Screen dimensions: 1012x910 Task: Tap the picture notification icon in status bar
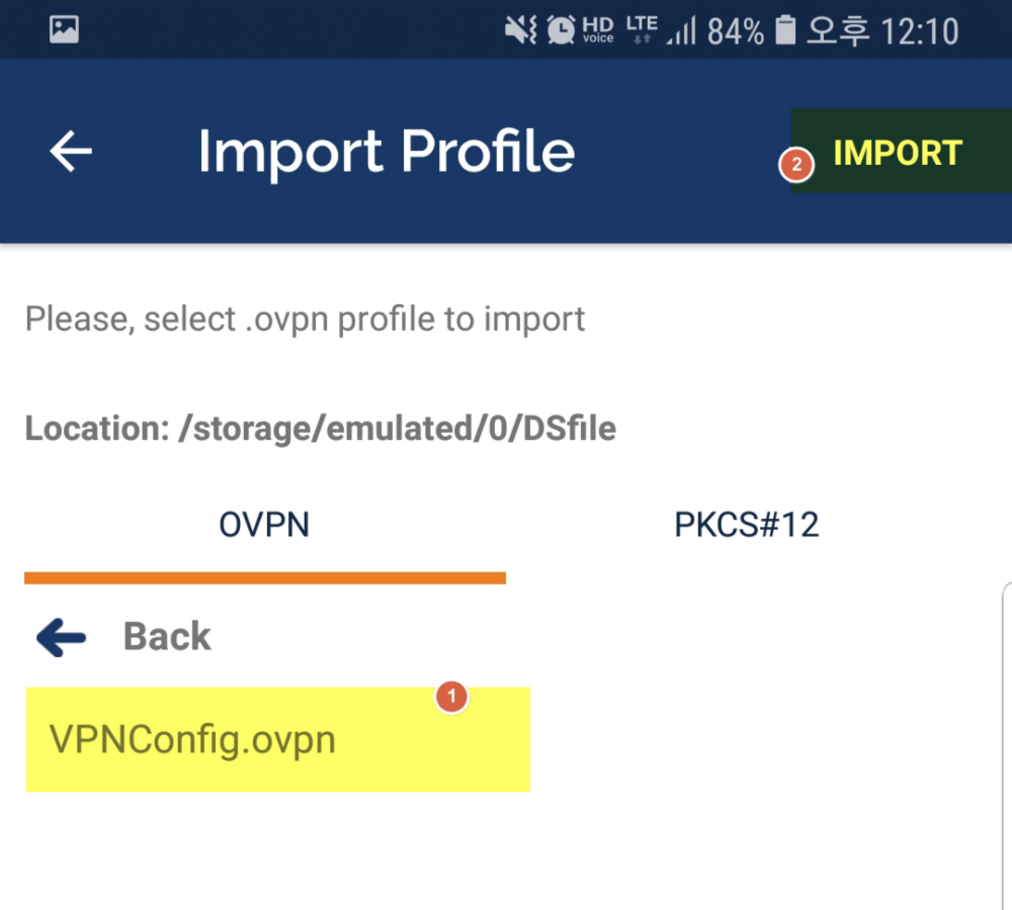coord(64,30)
